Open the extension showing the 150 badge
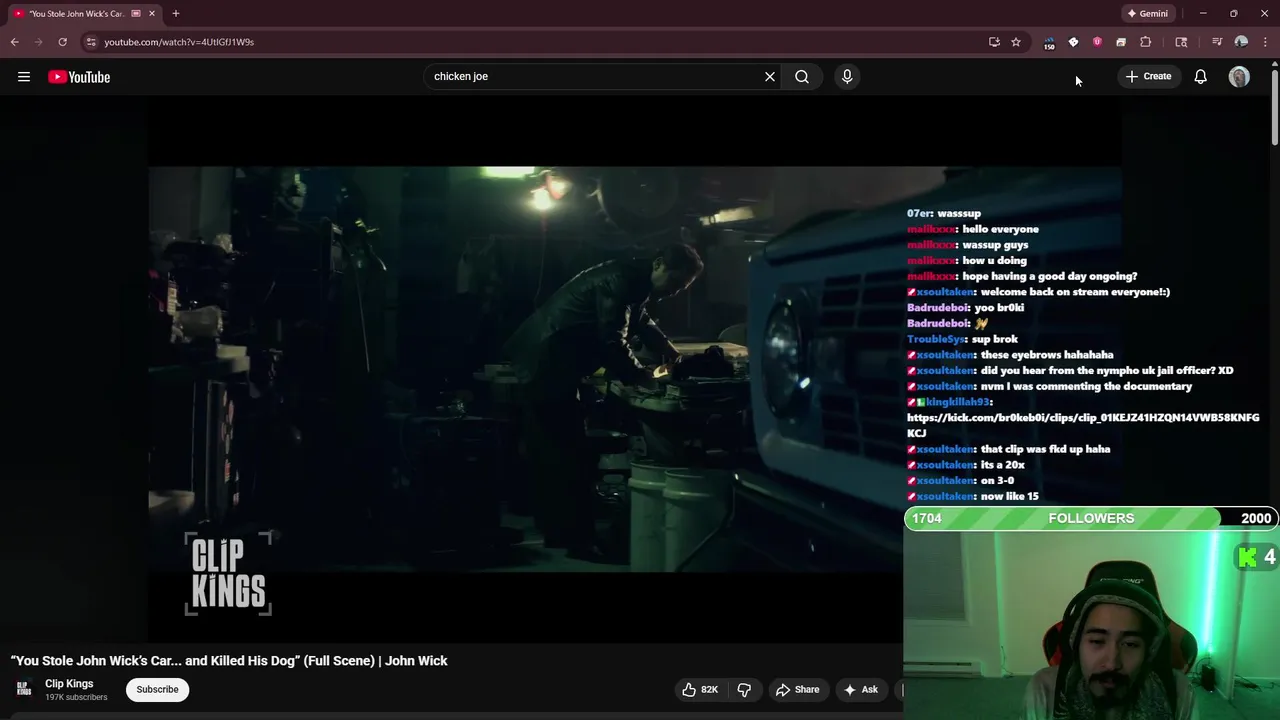1280x720 pixels. point(1049,43)
